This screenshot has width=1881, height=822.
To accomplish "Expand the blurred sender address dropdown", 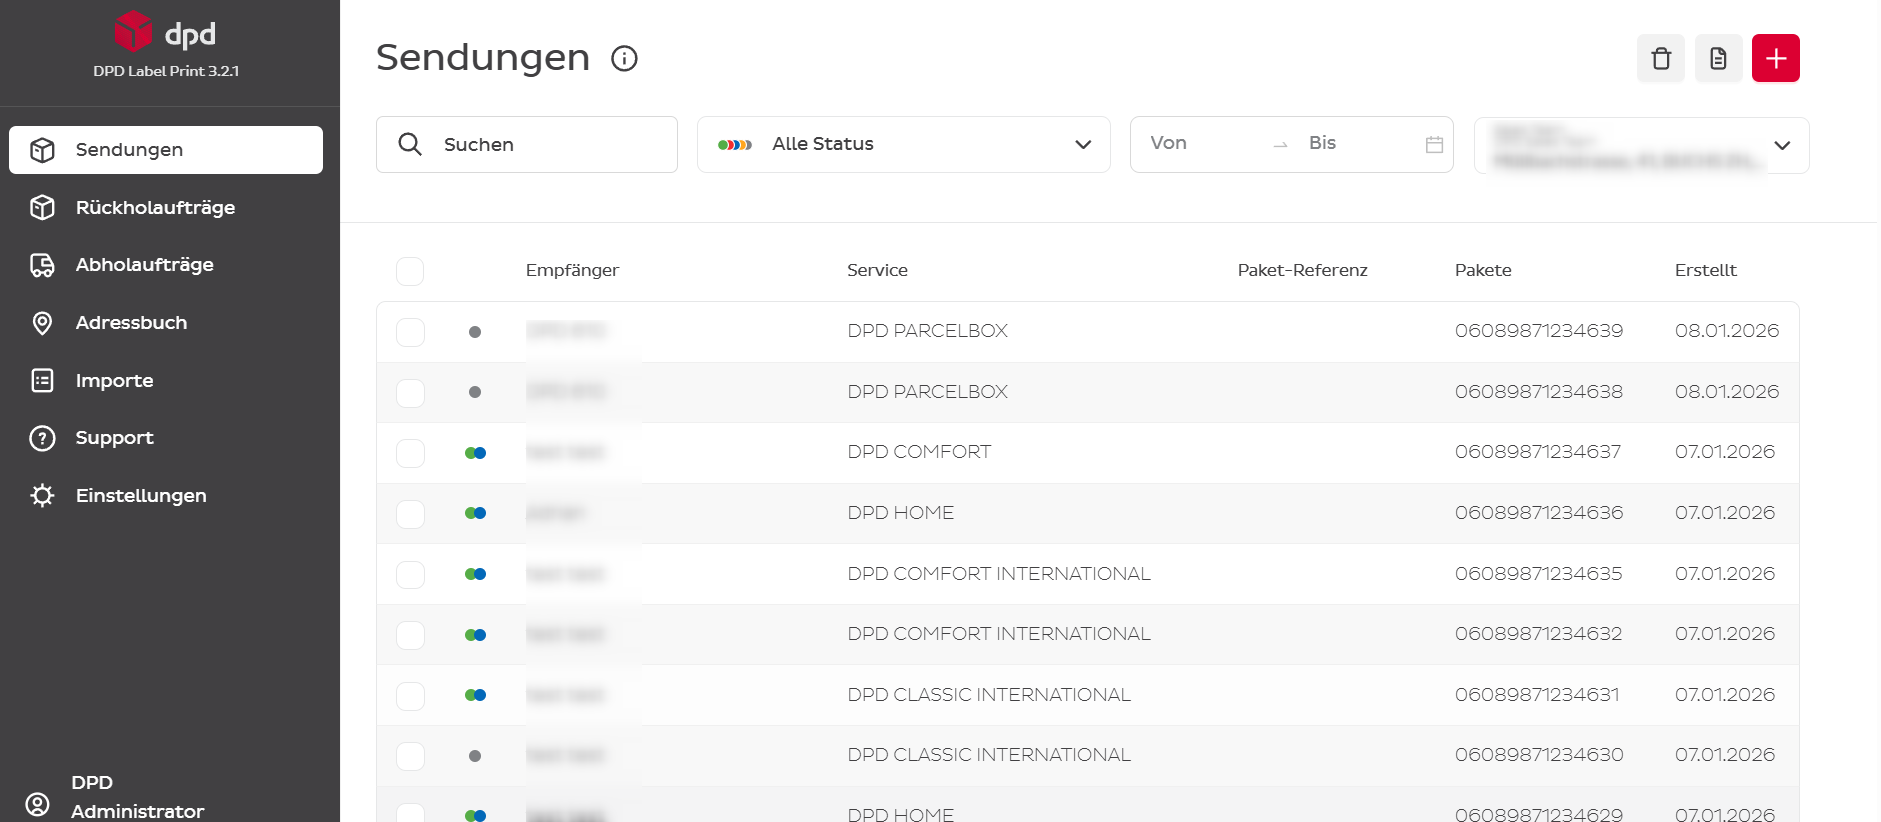I will click(1642, 145).
